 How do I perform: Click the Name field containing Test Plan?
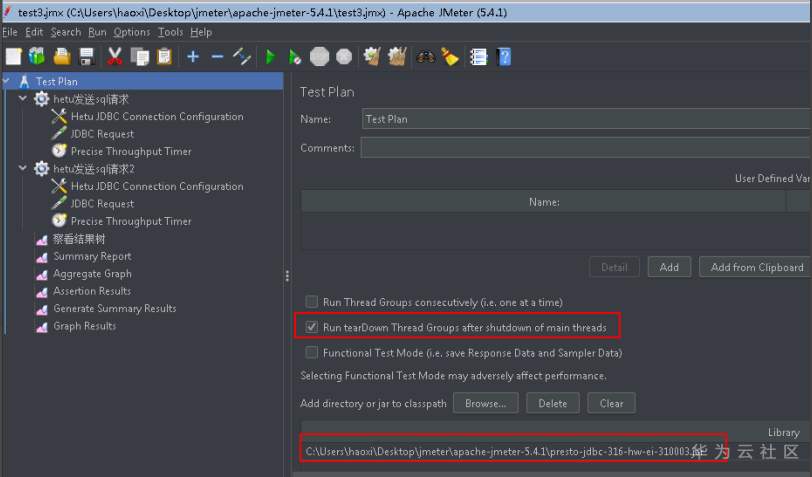(586, 119)
